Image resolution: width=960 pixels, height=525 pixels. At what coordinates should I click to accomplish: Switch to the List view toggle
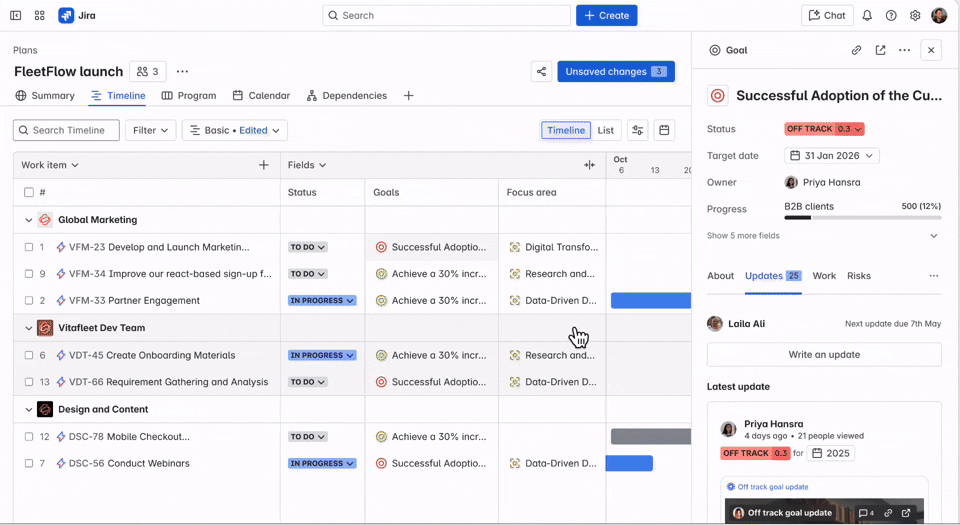[606, 130]
